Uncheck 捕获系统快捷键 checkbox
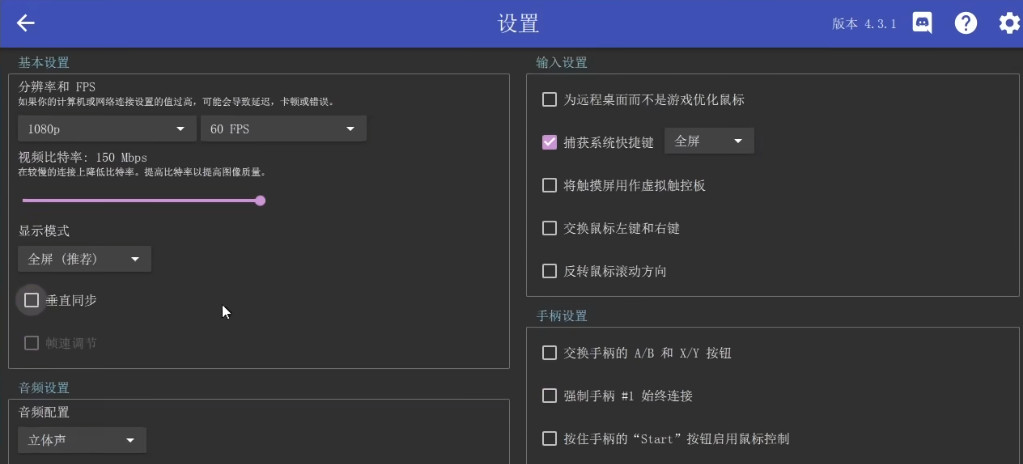 549,142
